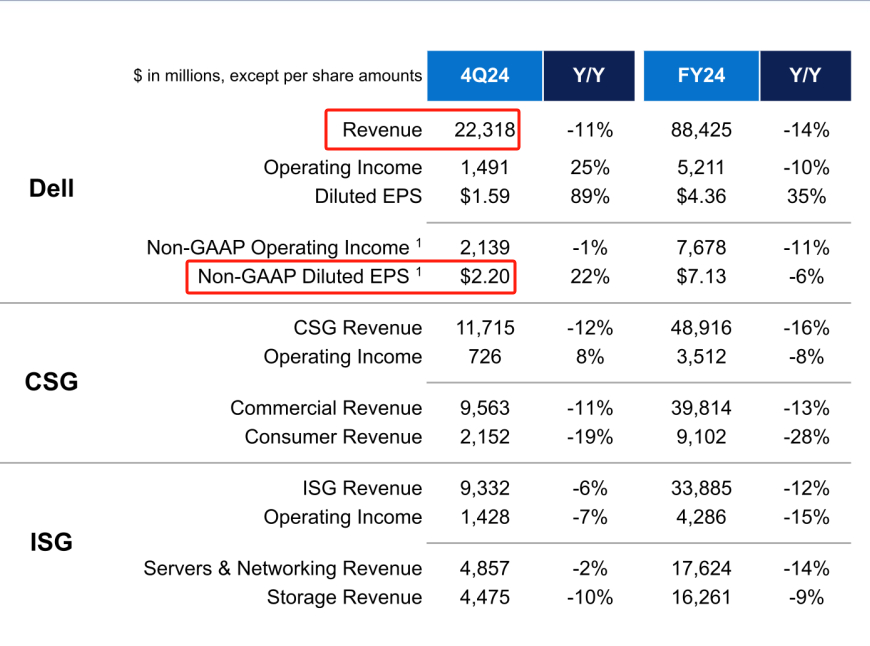Click the Y/Y header next to FY24
The width and height of the screenshot is (870, 646).
[x=805, y=75]
